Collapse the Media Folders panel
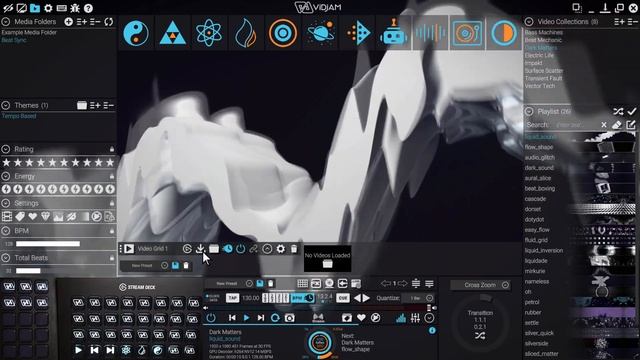 6,22
